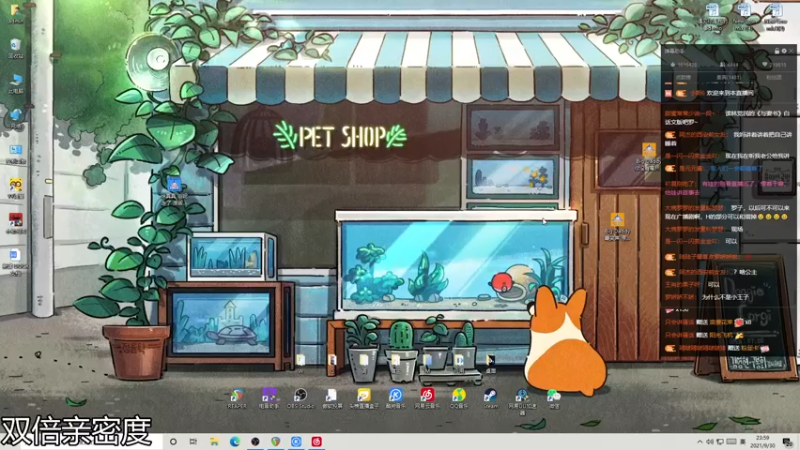Open the purple app shortcut next to REAPER
800x450 pixels.
(269, 398)
